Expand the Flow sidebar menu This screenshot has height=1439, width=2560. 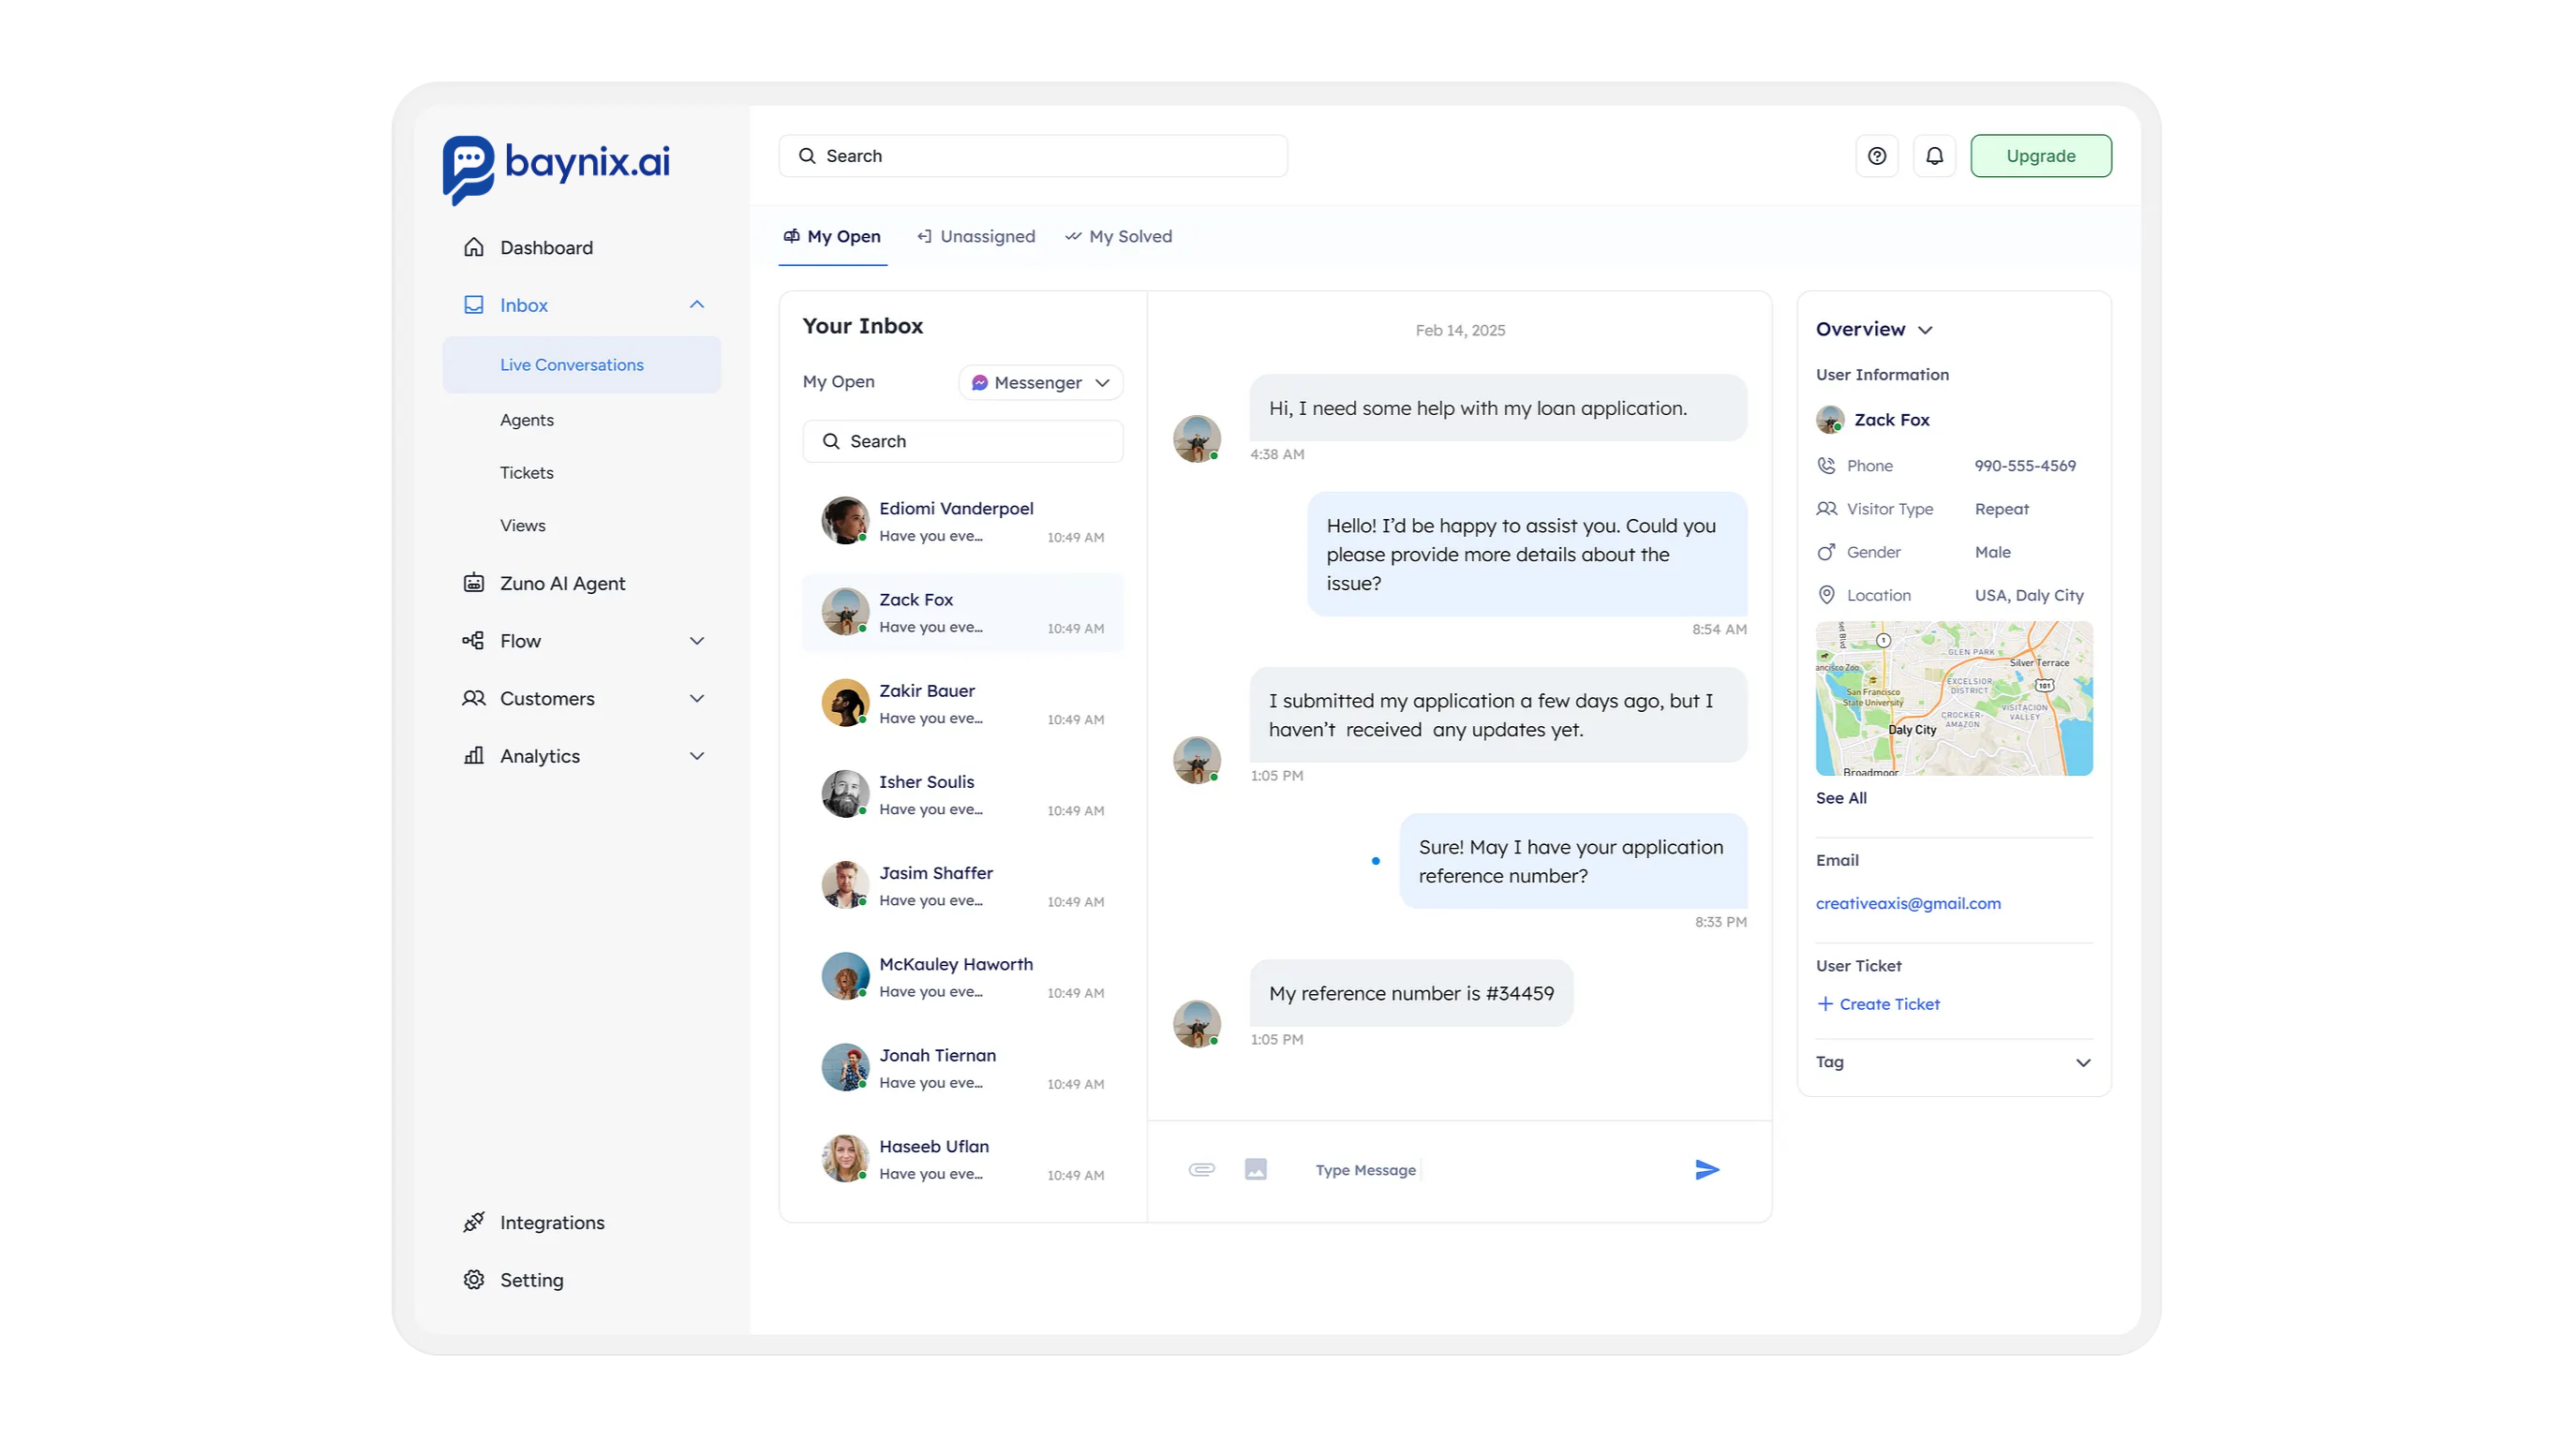pos(697,640)
